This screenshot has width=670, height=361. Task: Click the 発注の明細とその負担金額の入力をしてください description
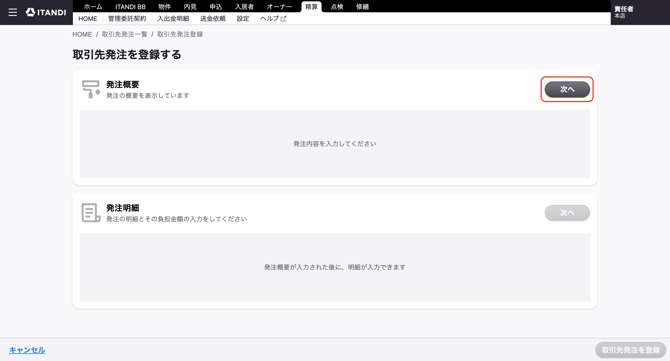tap(176, 219)
